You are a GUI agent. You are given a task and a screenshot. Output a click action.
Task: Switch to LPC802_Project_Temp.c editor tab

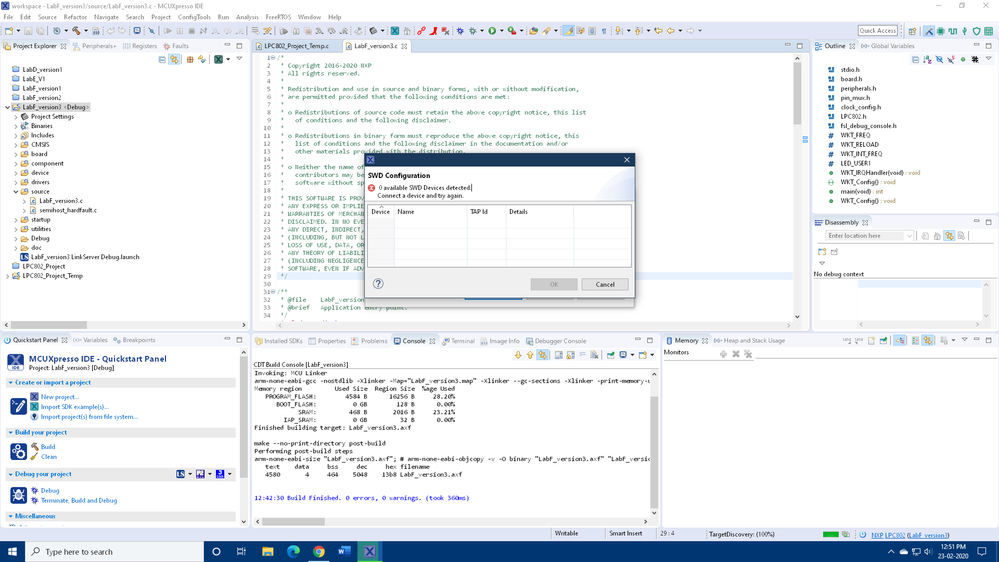coord(296,46)
